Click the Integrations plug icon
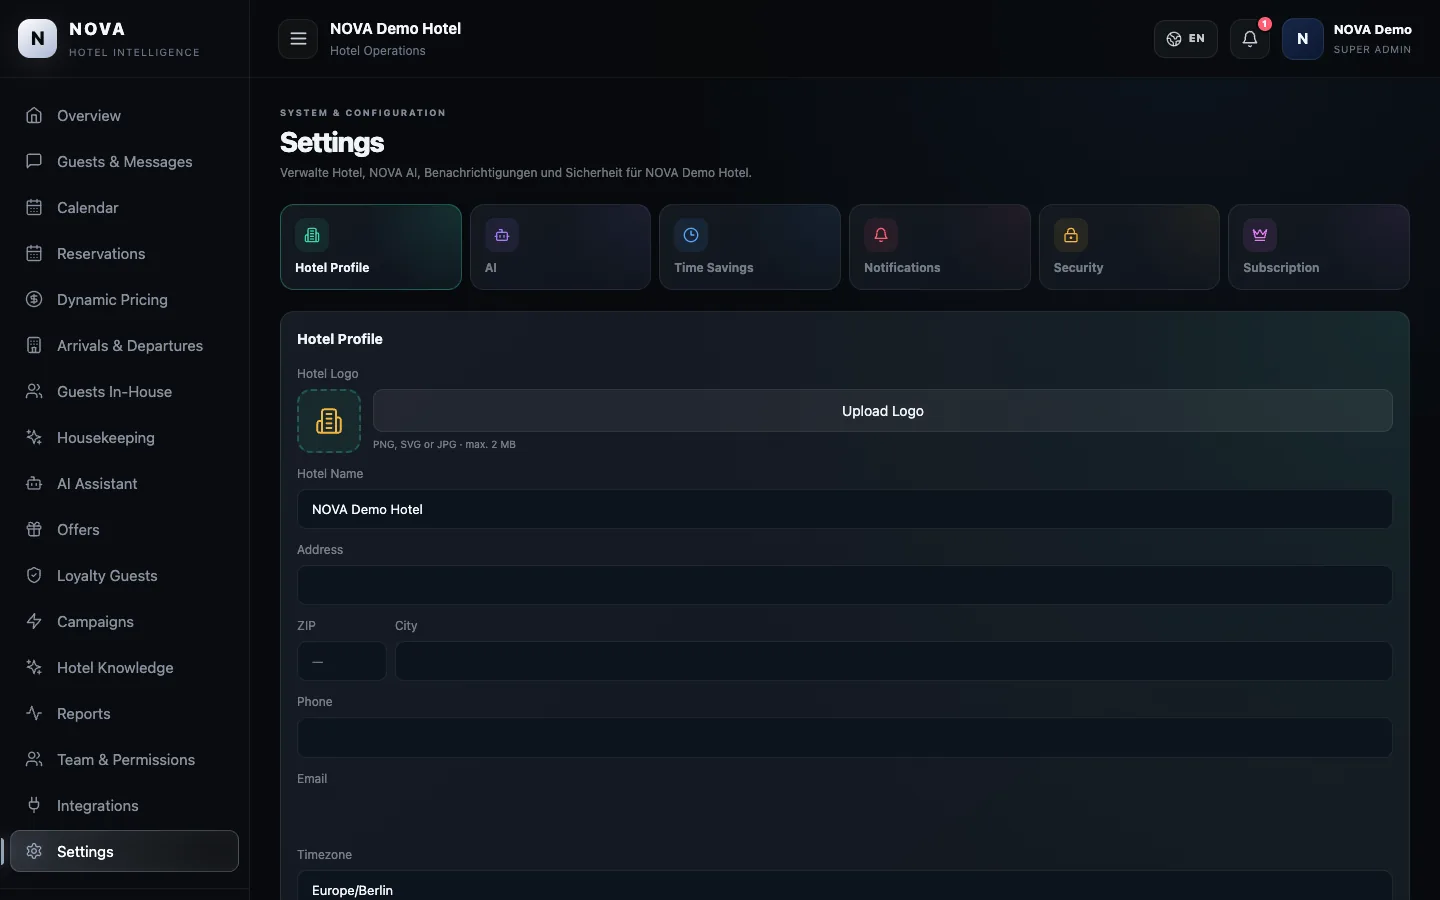1440x900 pixels. pyautogui.click(x=34, y=805)
